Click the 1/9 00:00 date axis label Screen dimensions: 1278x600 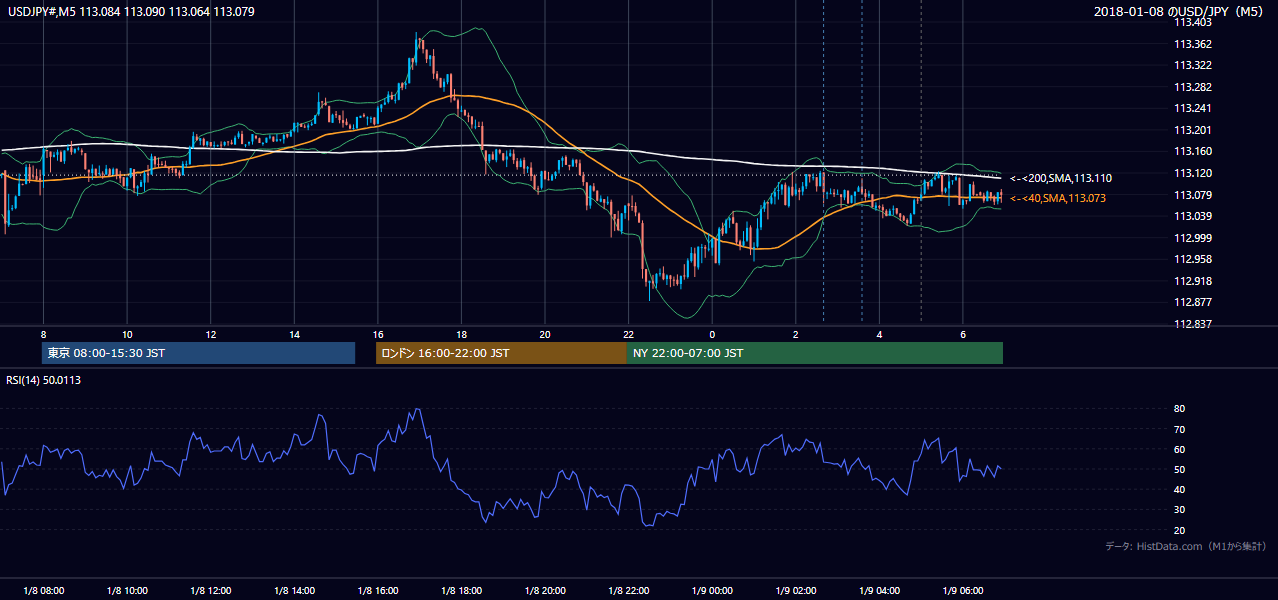[x=712, y=591]
